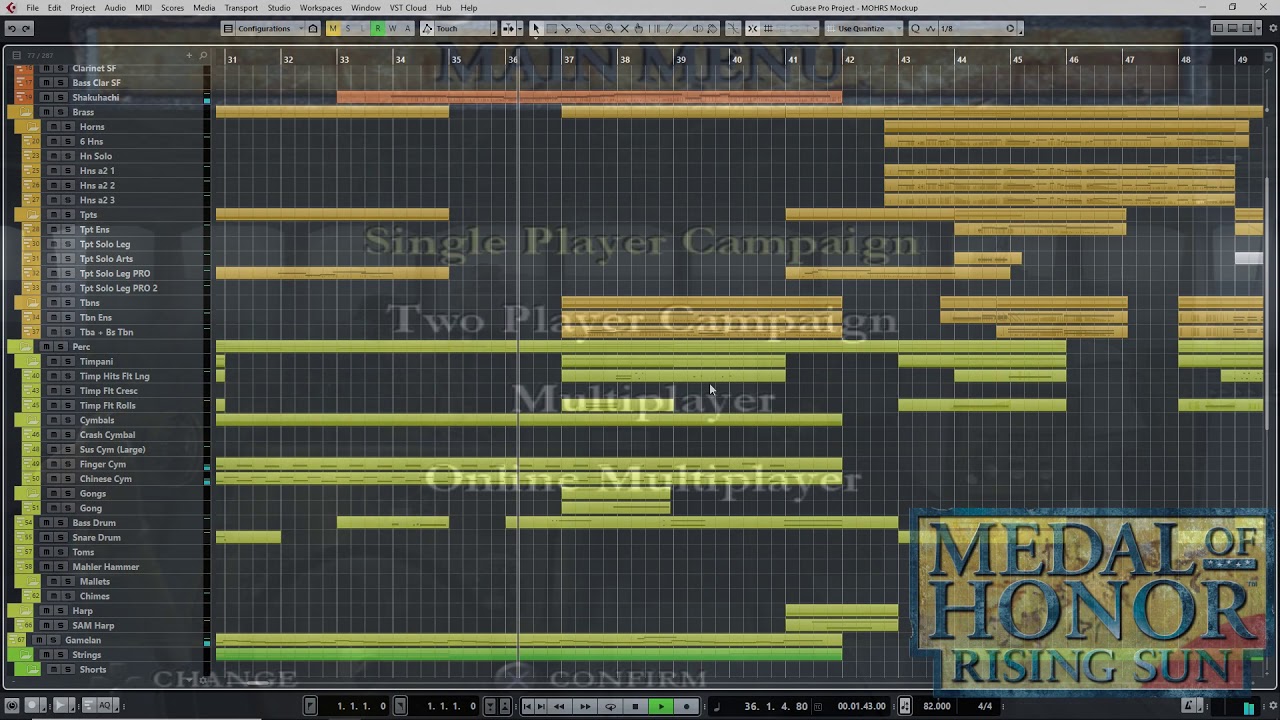Select the Glue tool
Viewport: 1280px width, 720px height.
click(x=581, y=28)
